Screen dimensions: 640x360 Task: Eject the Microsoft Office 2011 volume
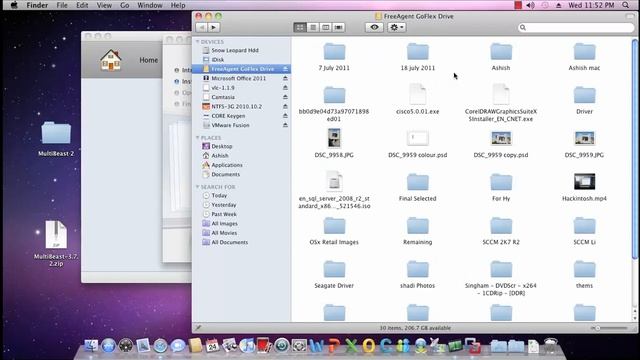click(x=285, y=78)
